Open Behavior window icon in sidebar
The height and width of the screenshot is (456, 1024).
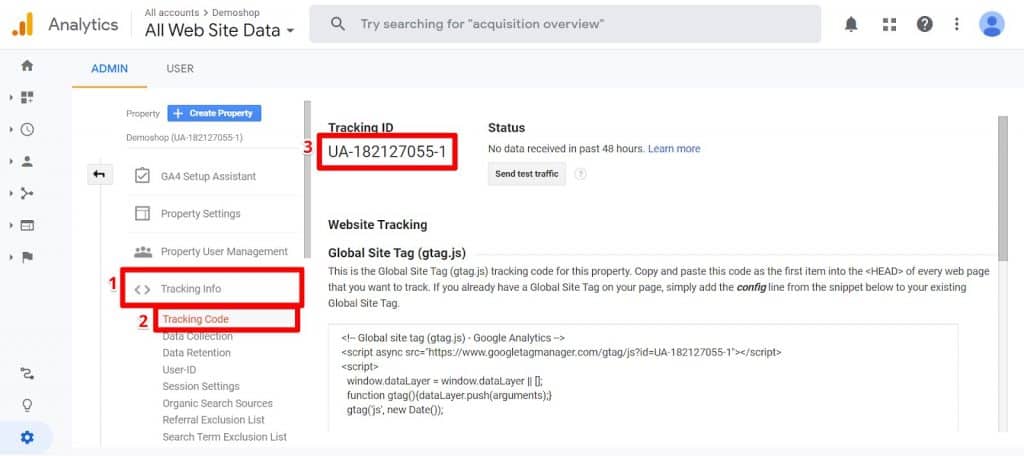tap(27, 225)
